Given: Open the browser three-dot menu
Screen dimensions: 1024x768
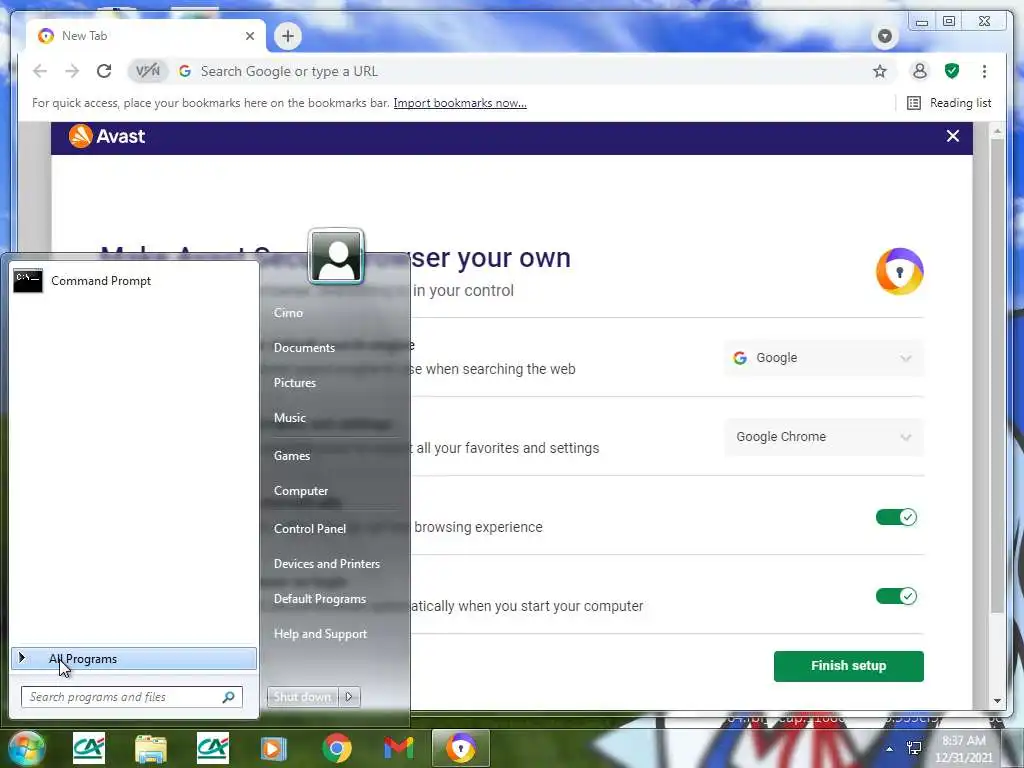Looking at the screenshot, I should (984, 71).
